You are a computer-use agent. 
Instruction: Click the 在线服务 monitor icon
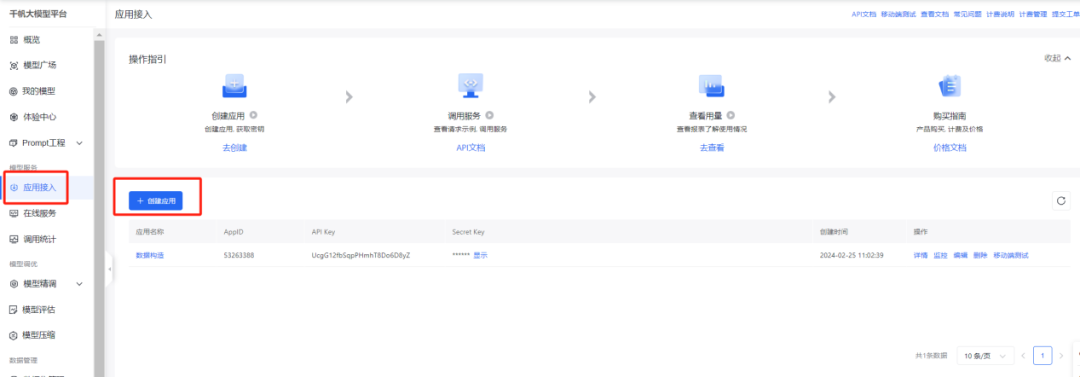click(x=14, y=213)
